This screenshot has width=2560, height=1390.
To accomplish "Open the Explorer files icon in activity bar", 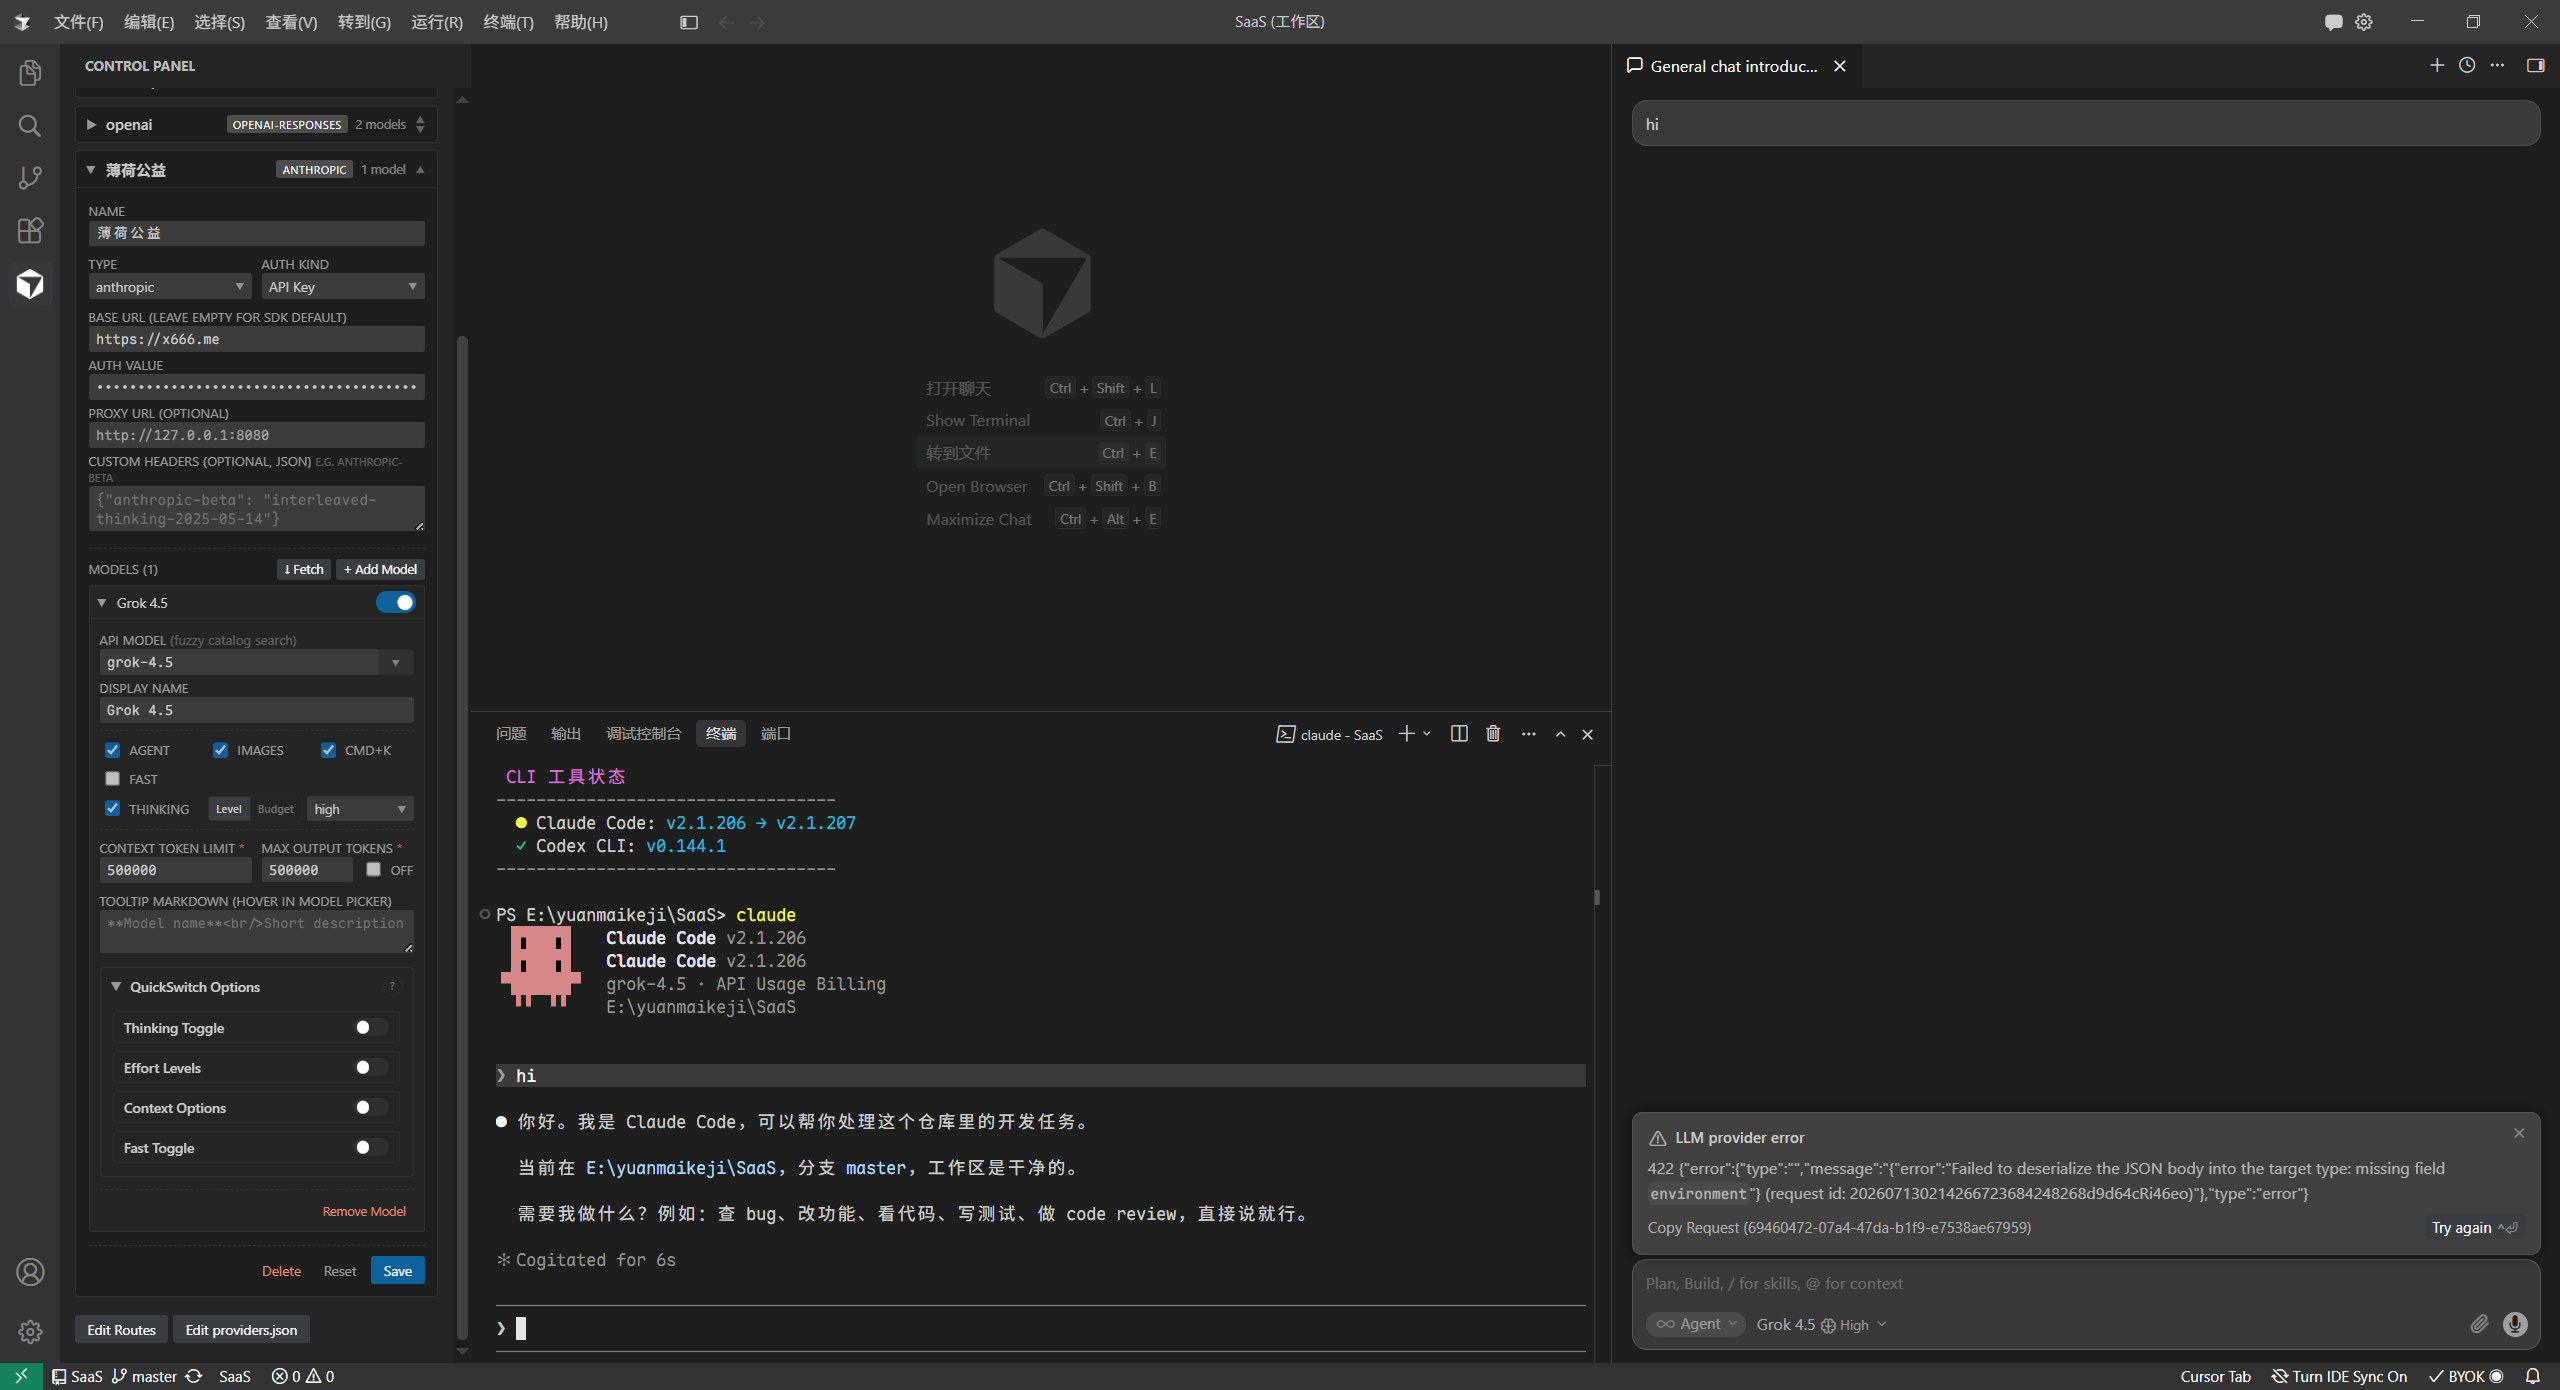I will pos(30,73).
